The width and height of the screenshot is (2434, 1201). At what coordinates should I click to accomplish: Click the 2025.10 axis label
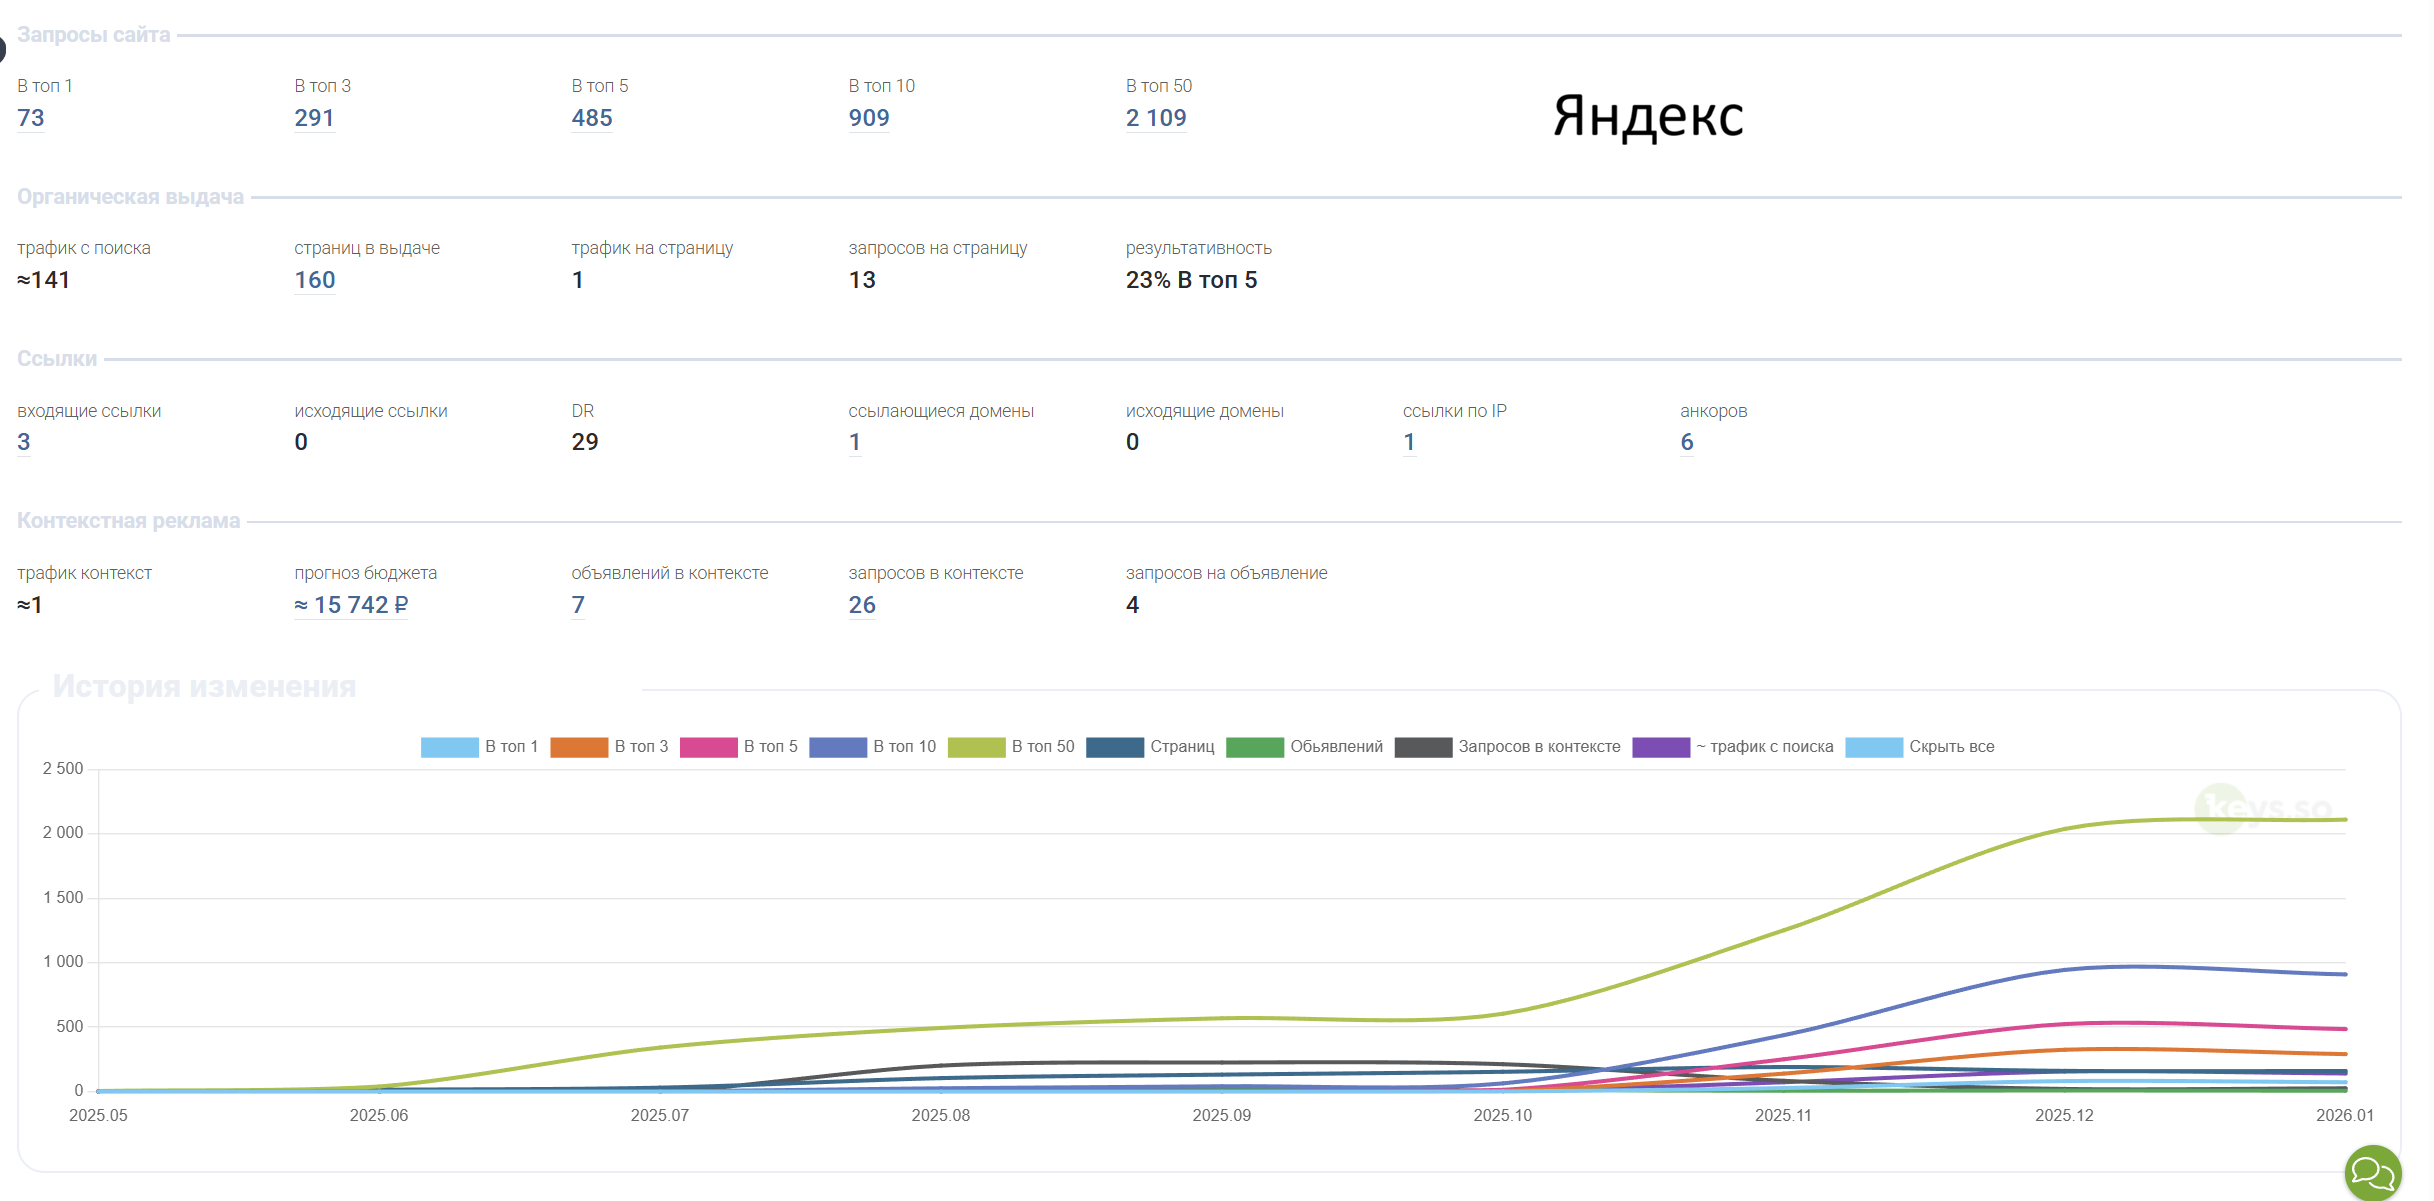point(1502,1115)
